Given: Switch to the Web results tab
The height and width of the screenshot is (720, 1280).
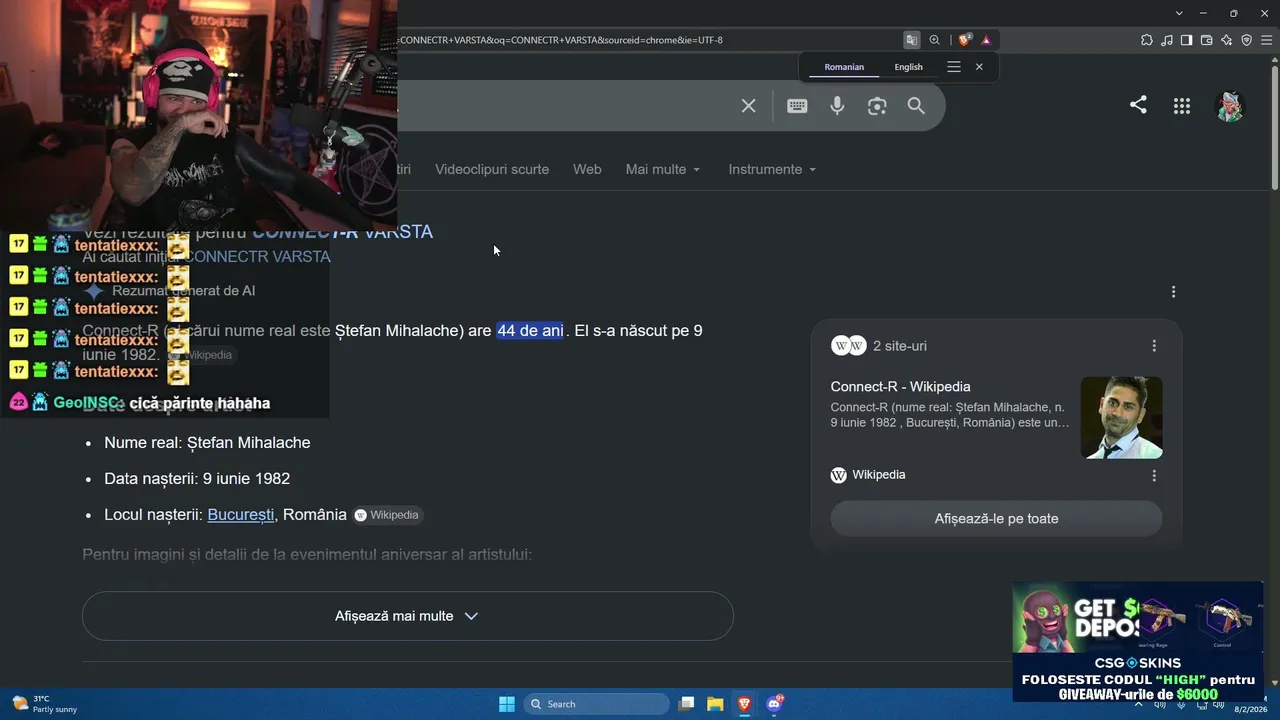Looking at the screenshot, I should pyautogui.click(x=587, y=170).
